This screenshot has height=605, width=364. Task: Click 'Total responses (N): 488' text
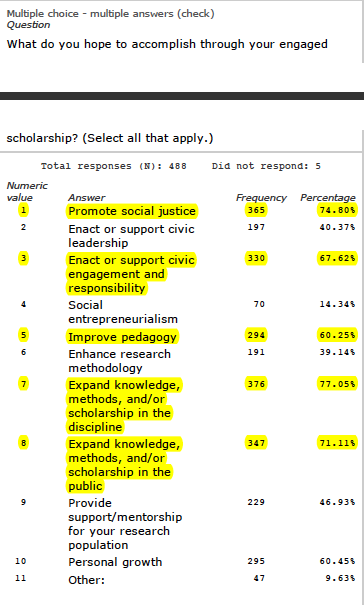pyautogui.click(x=114, y=166)
